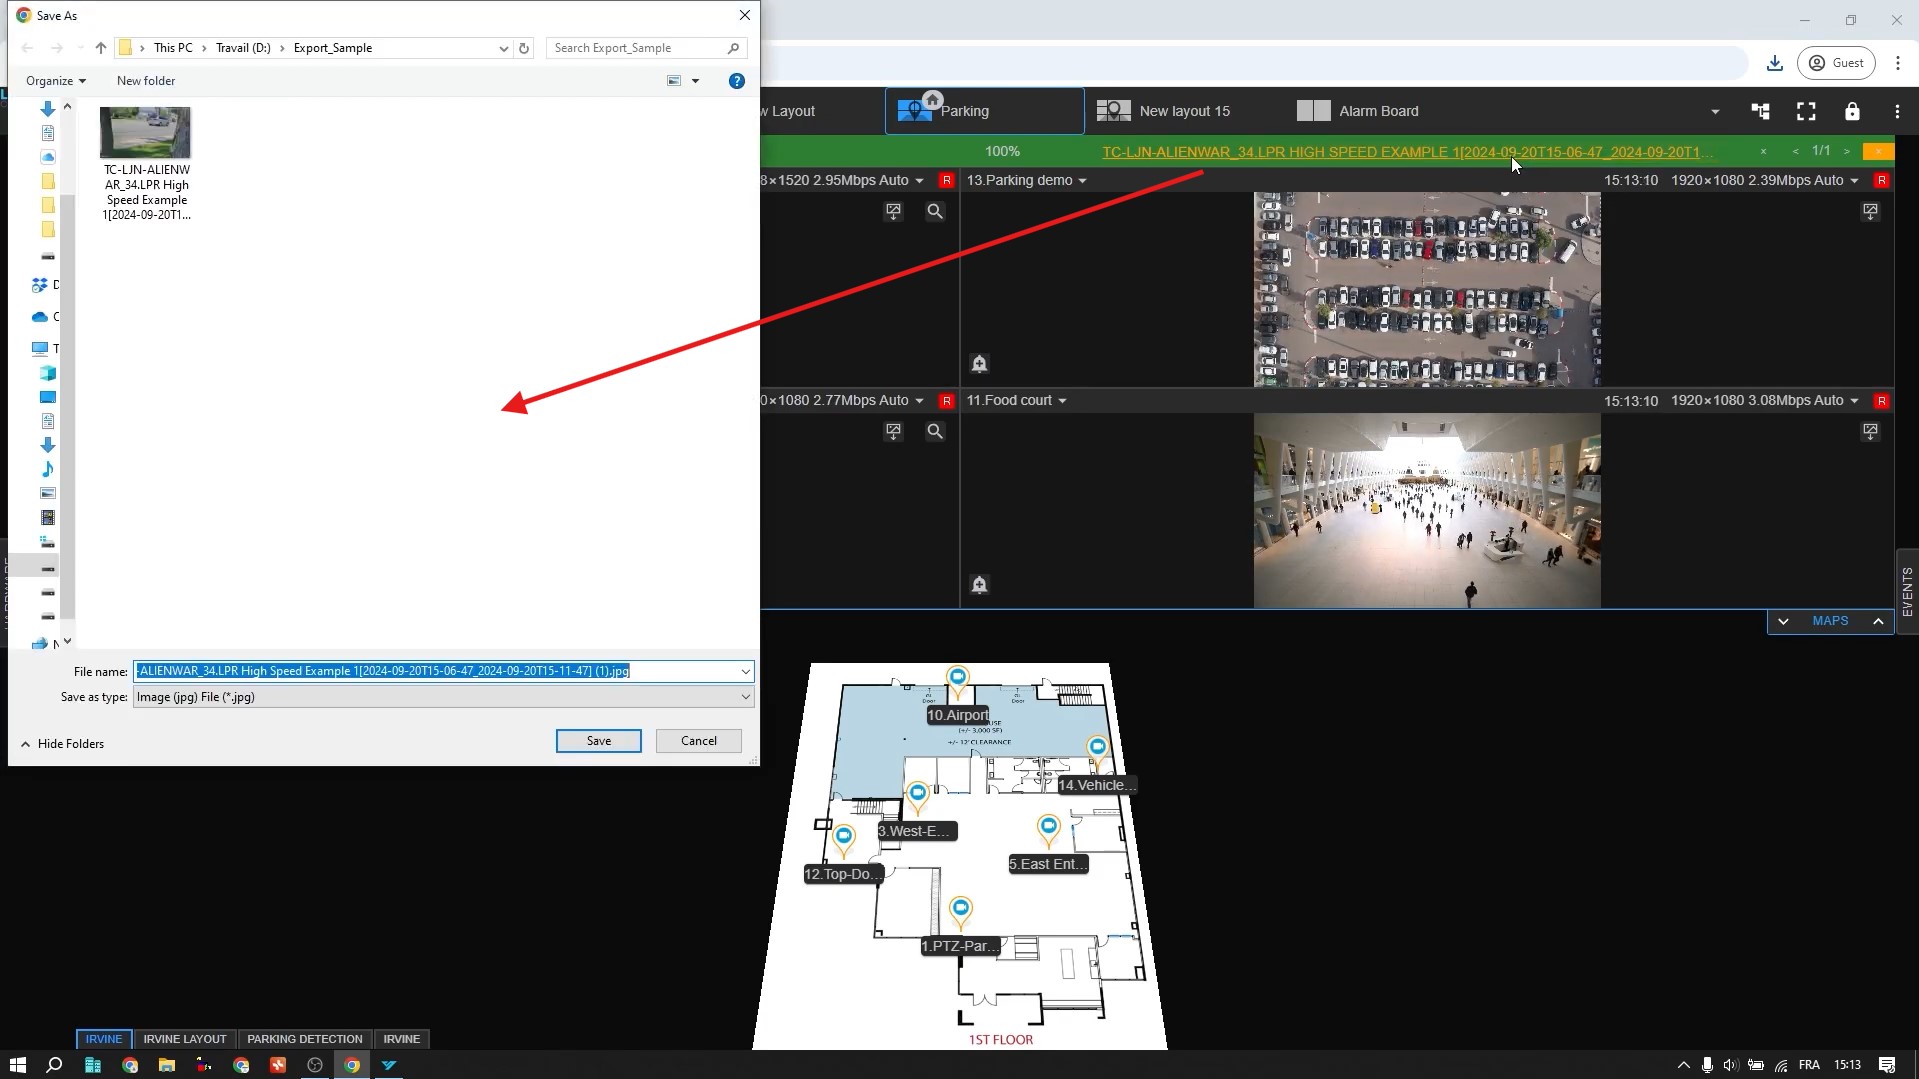Select the PARKING DETECTION bottom tab

pyautogui.click(x=304, y=1039)
